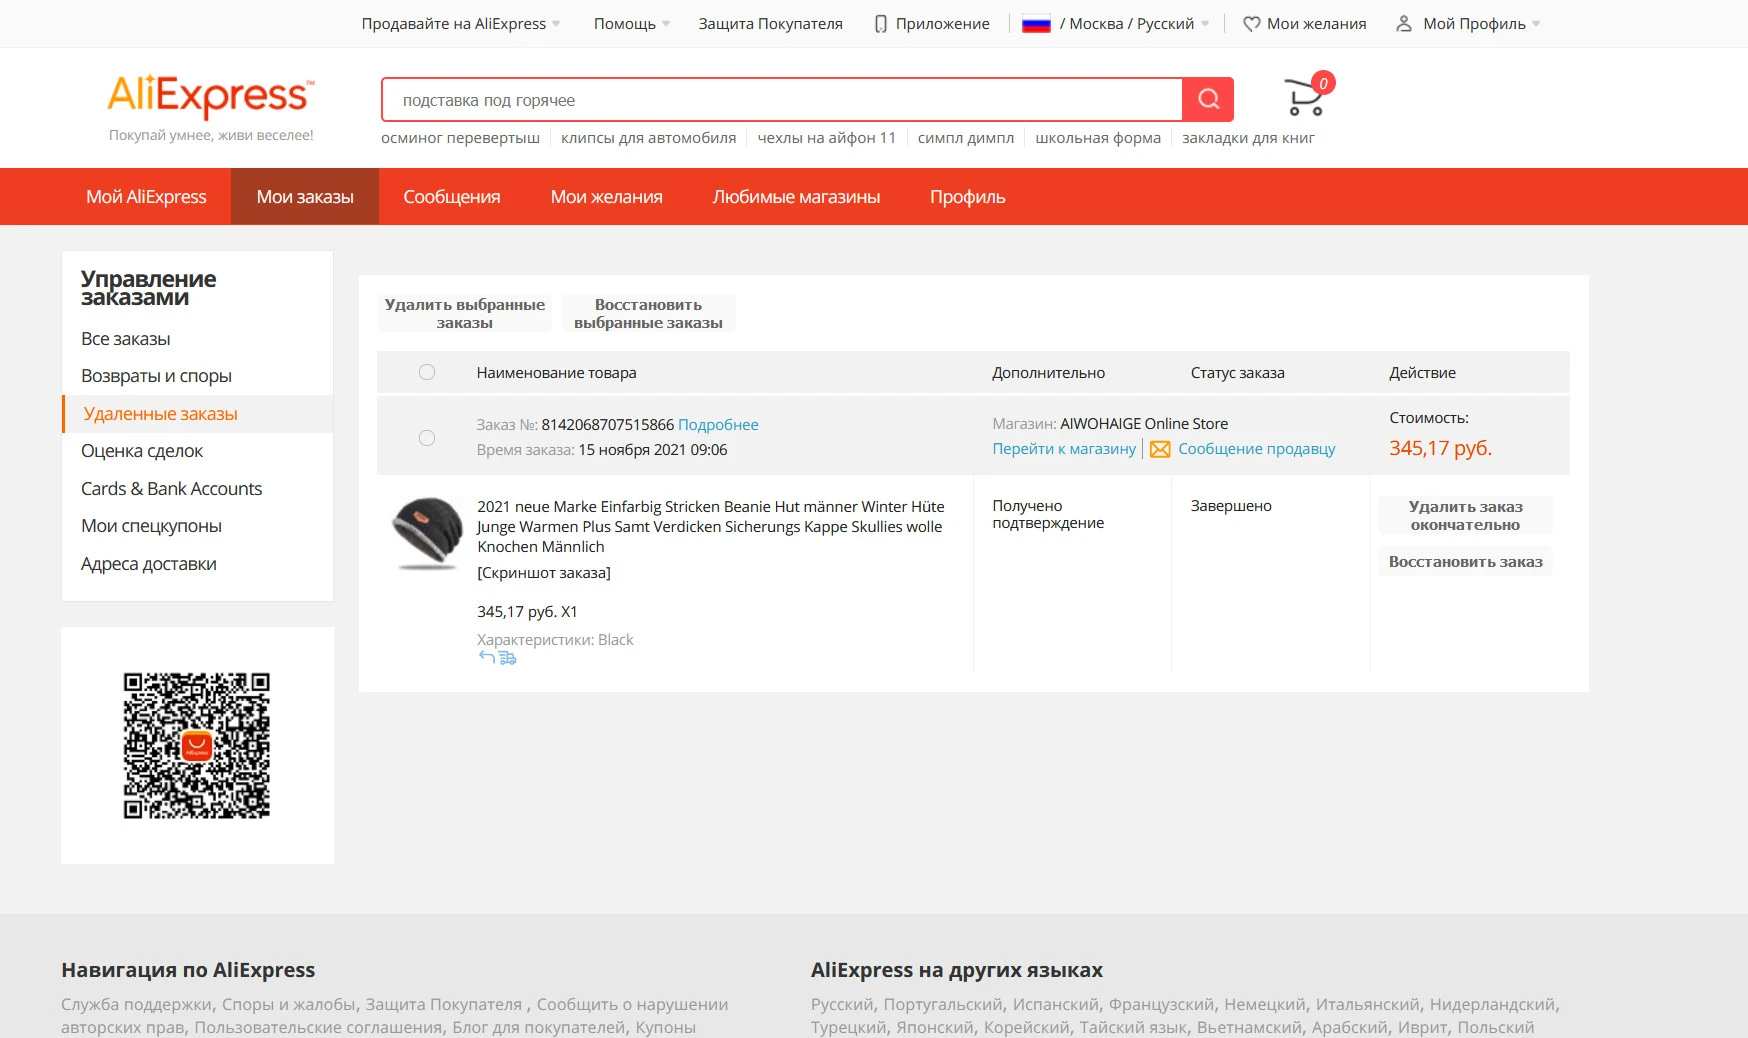Click the profile person icon
The height and width of the screenshot is (1038, 1748).
[1404, 24]
